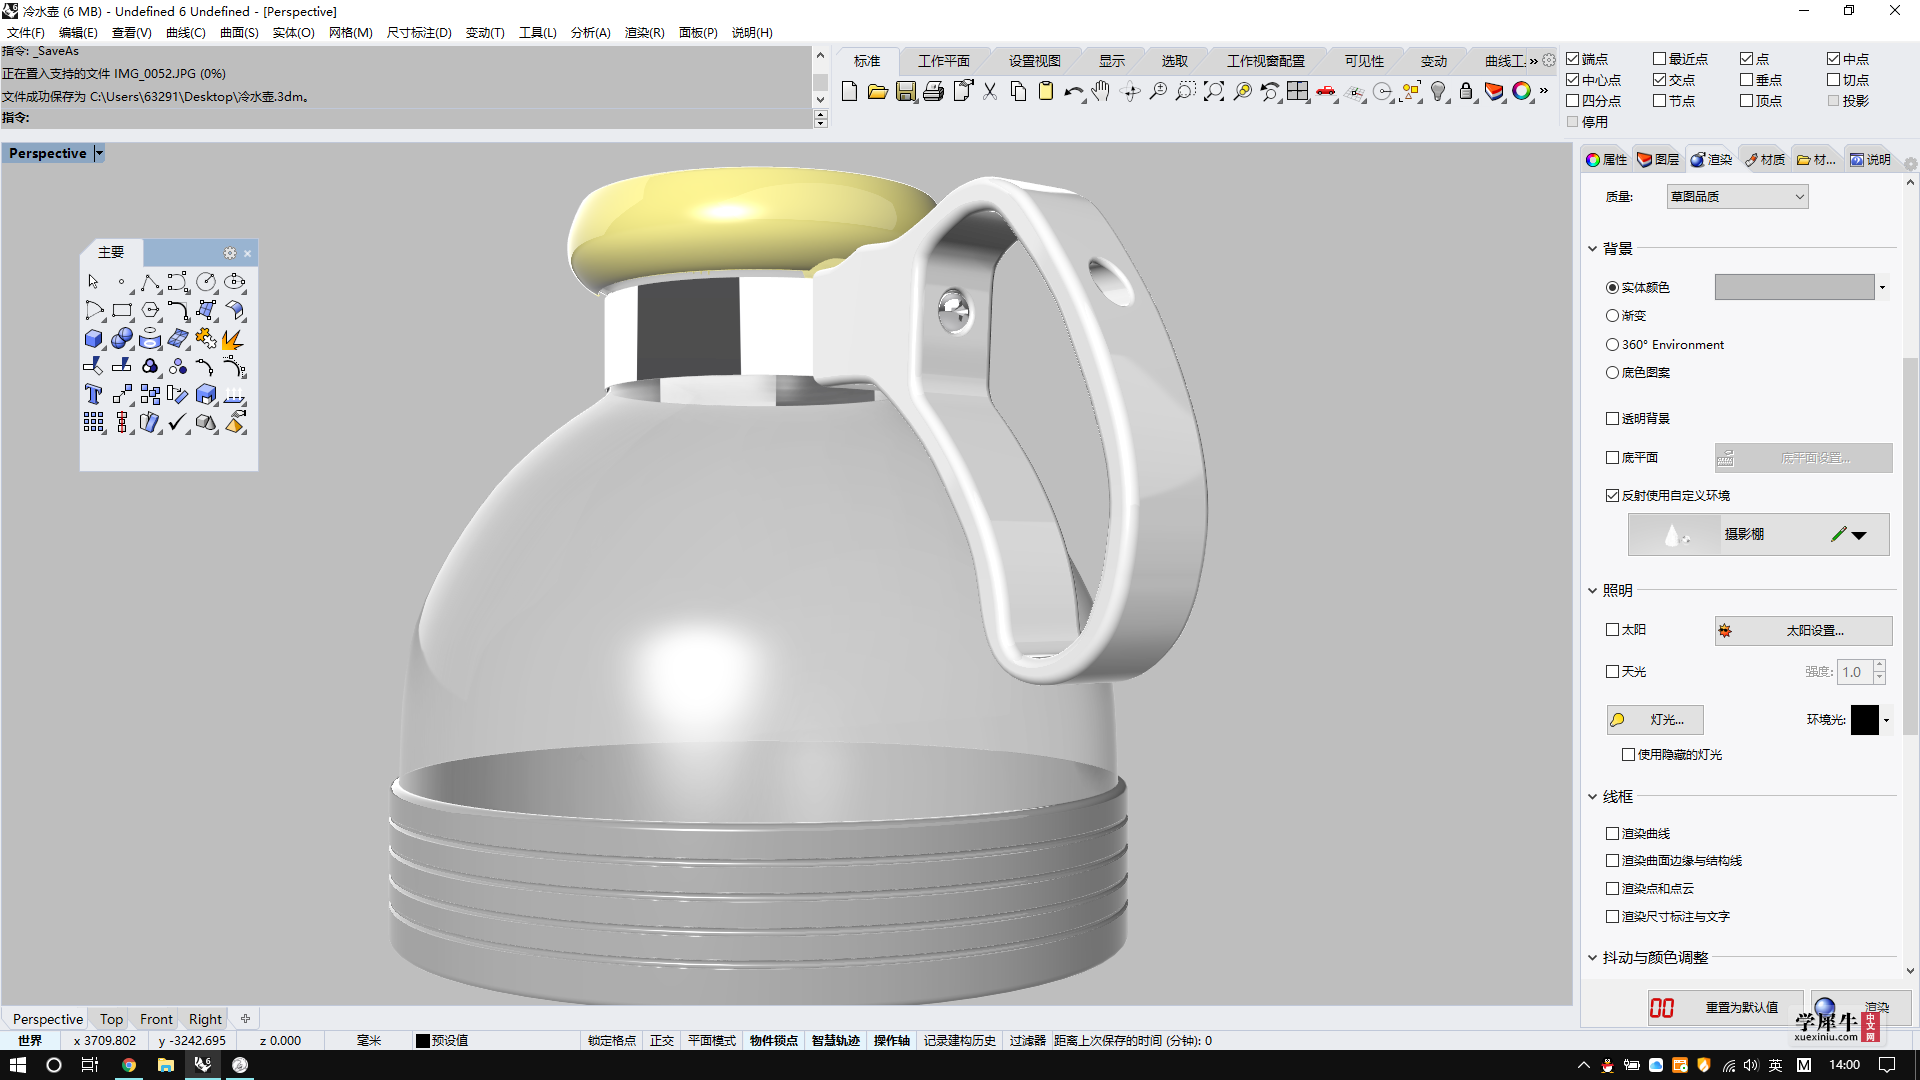This screenshot has width=1920, height=1080.
Task: Toggle the 最近点 osnap checkbox
Action: (1660, 59)
